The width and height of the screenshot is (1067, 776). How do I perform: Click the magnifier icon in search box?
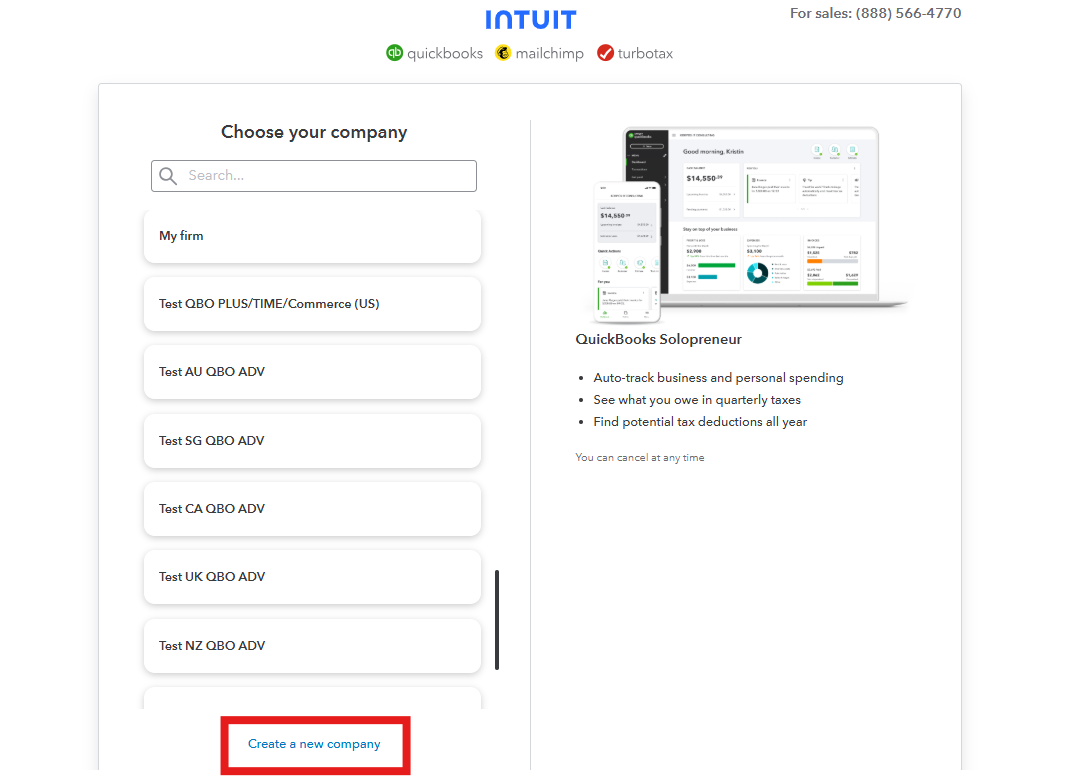point(168,176)
